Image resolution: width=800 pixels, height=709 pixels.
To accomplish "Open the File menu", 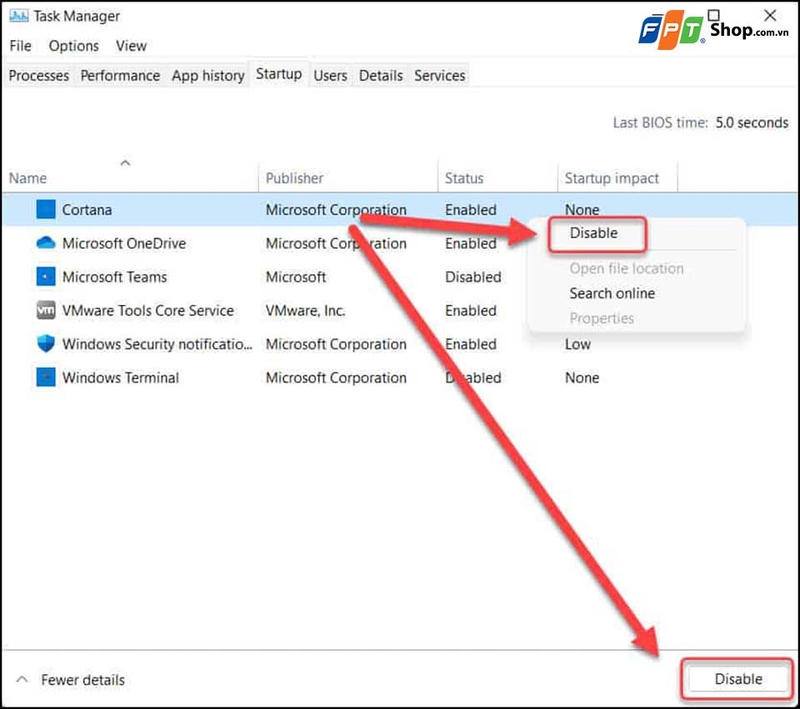I will tap(20, 46).
